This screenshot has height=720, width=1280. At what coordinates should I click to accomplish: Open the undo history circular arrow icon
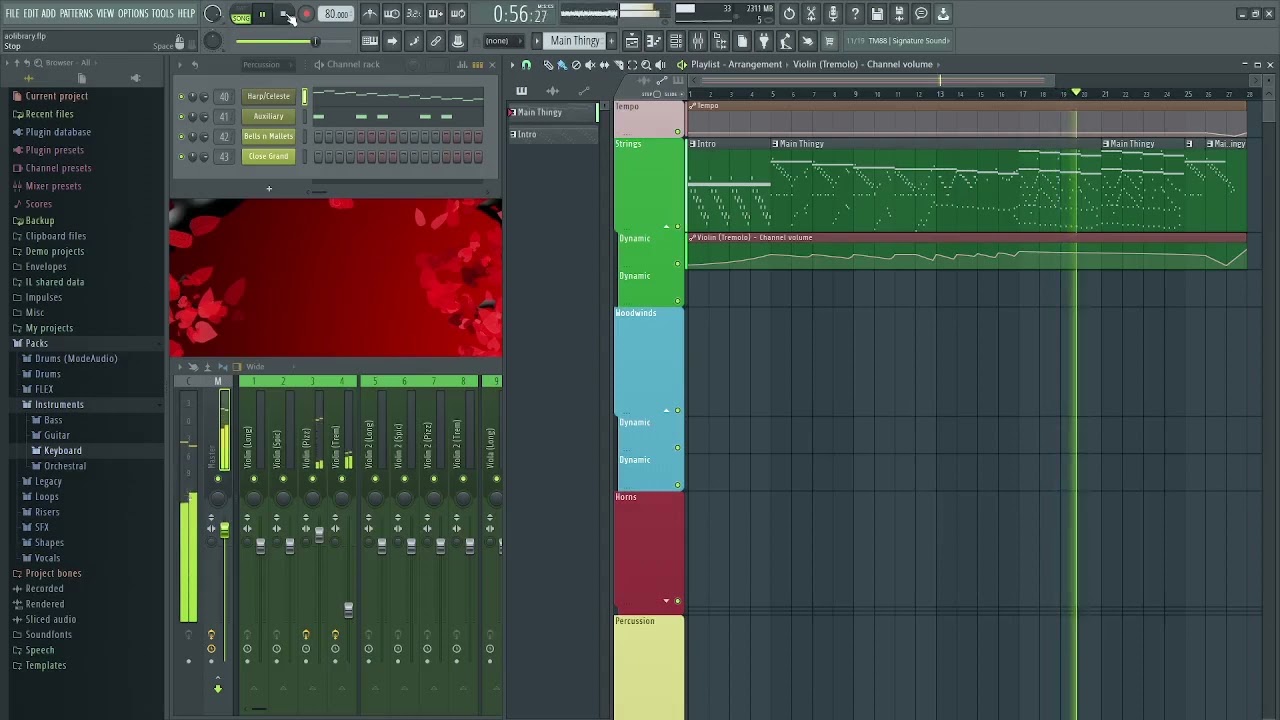[789, 14]
